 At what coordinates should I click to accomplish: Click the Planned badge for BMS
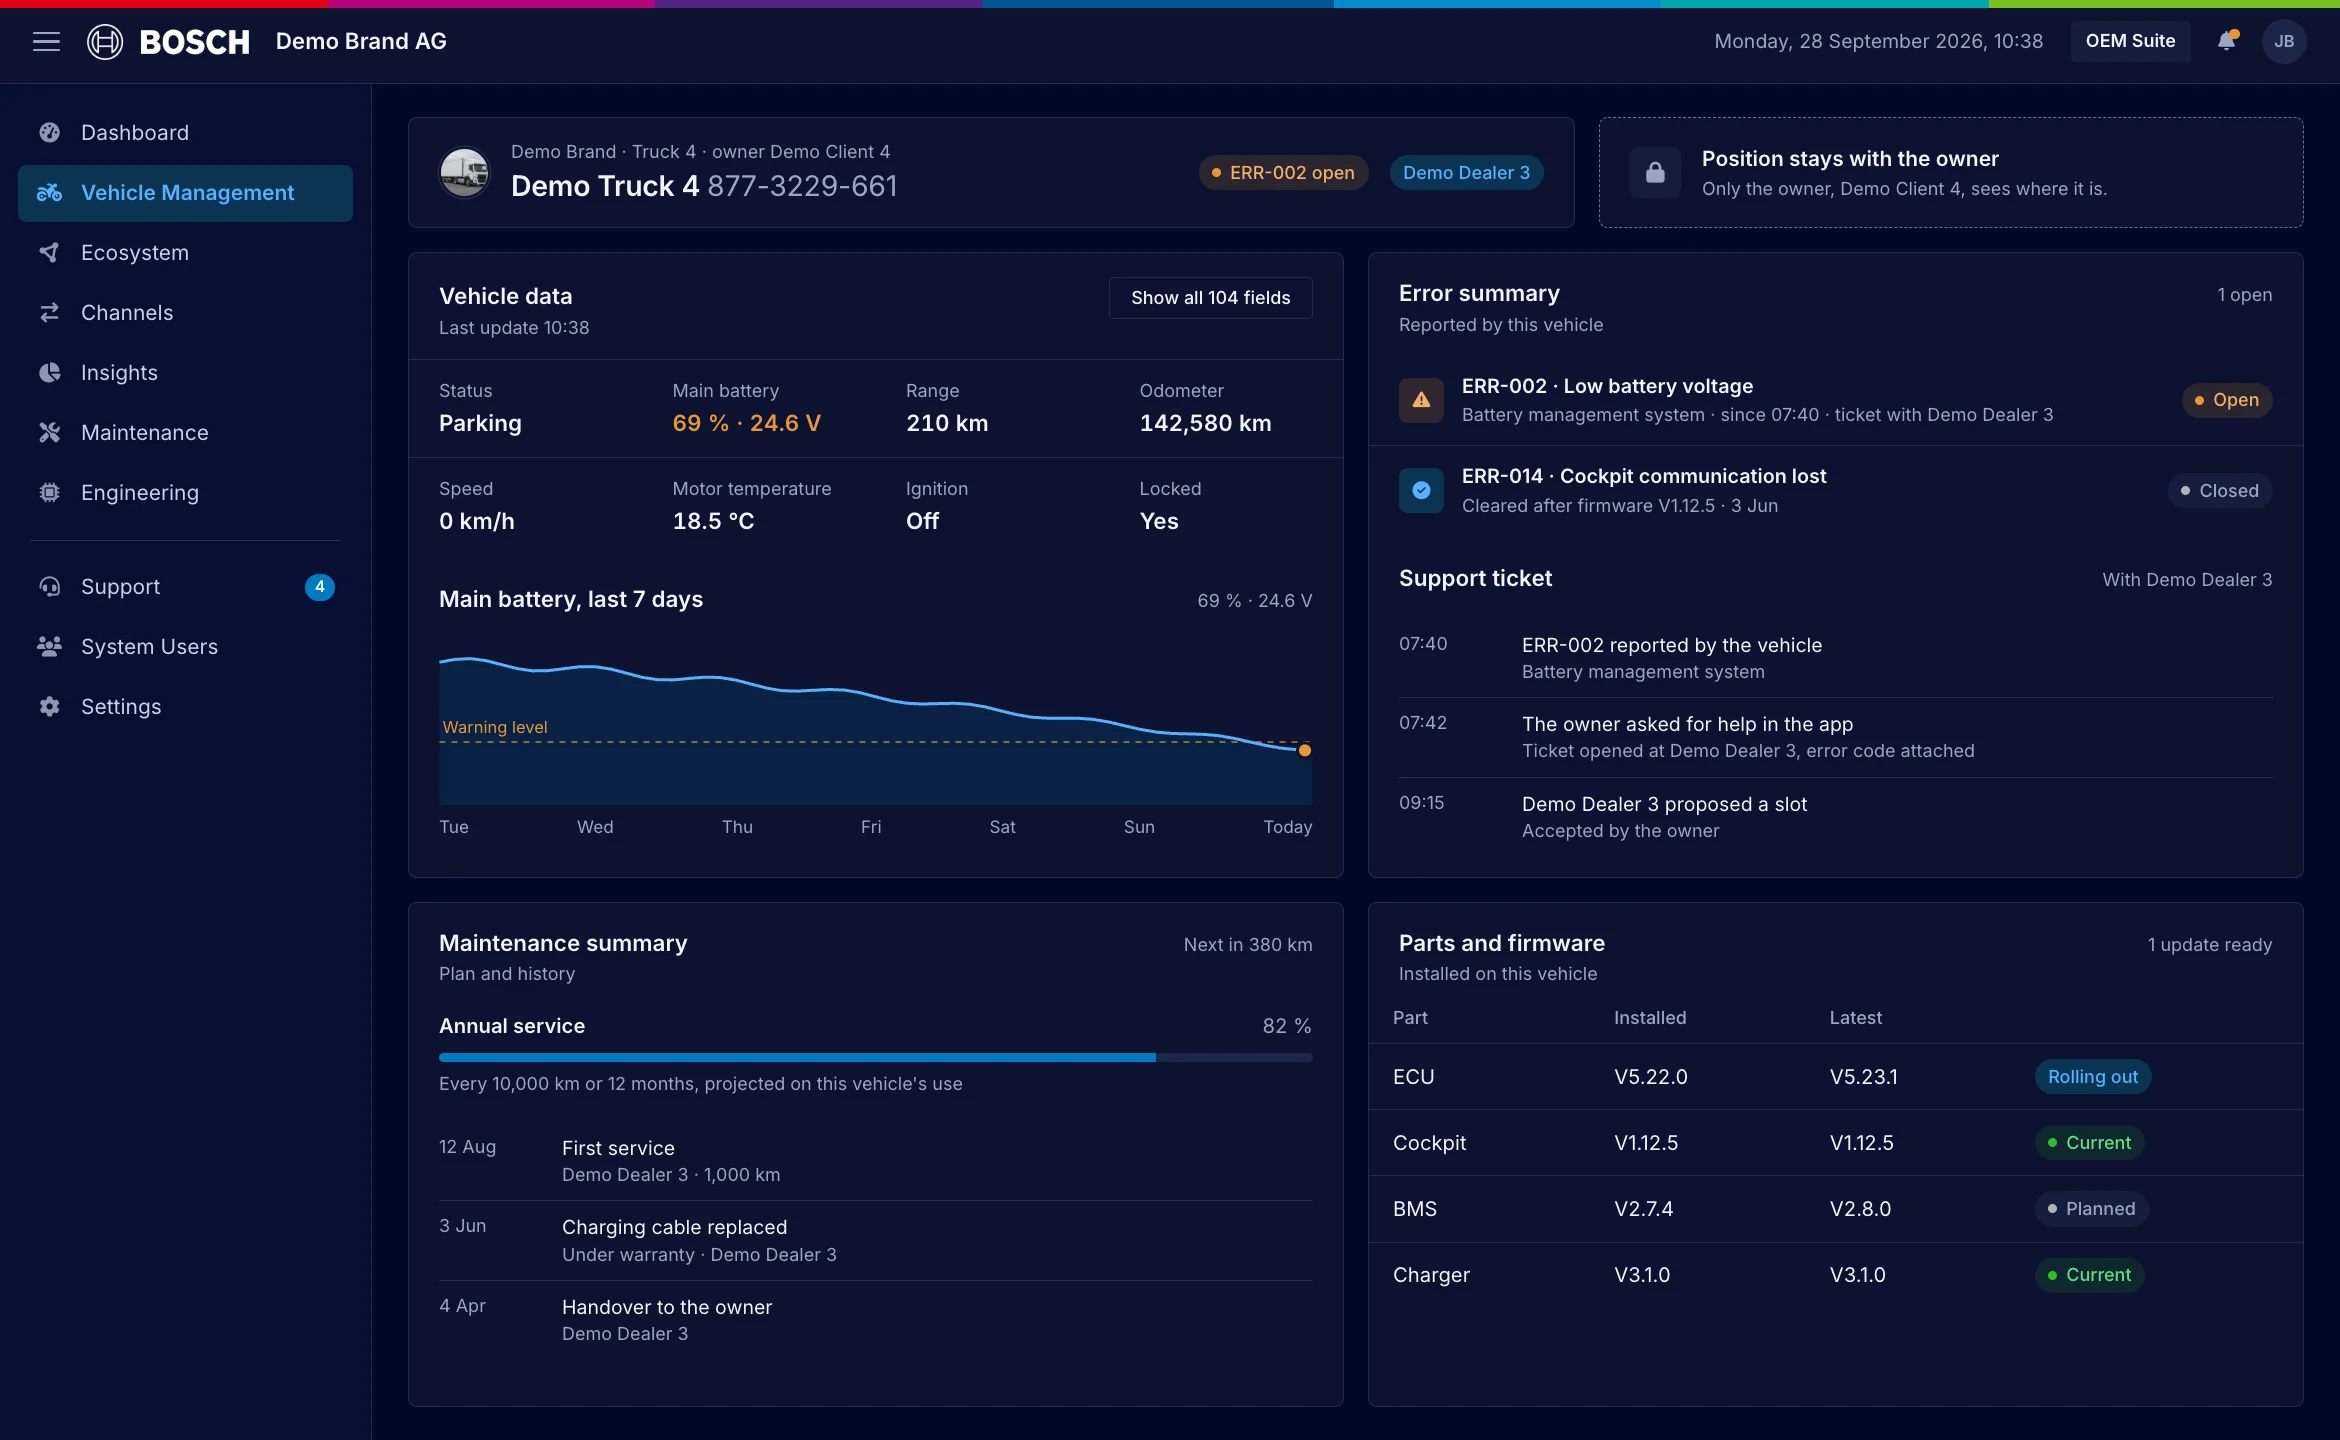pyautogui.click(x=2091, y=1209)
